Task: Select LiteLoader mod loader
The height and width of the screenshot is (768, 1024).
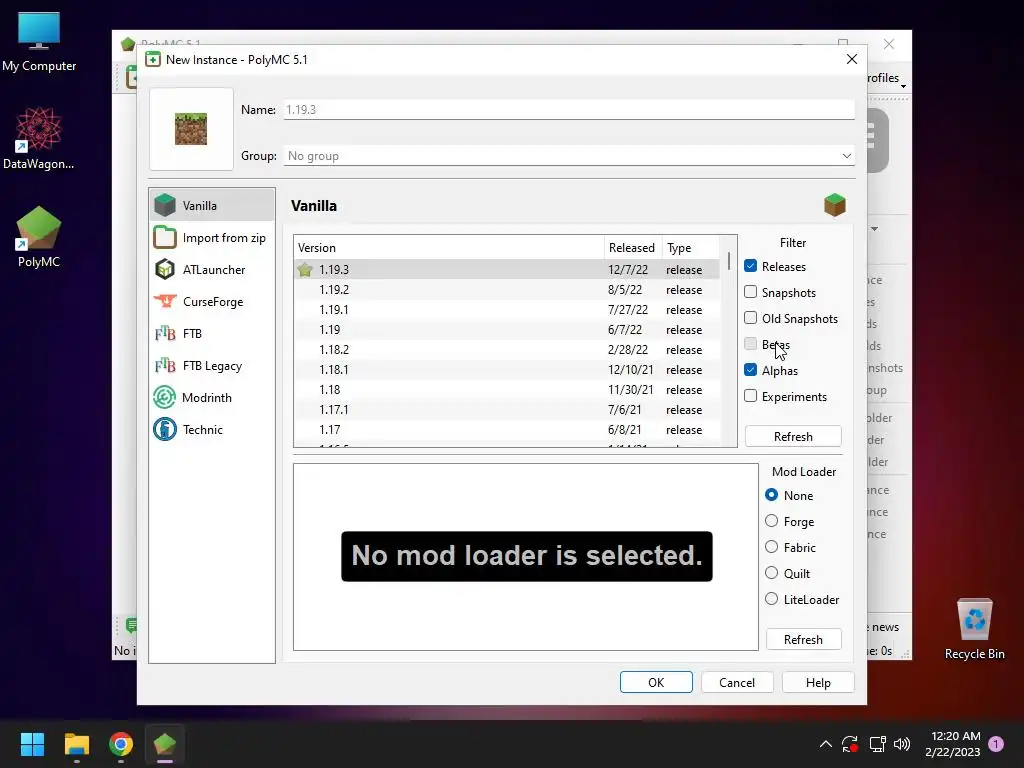Action: 771,599
